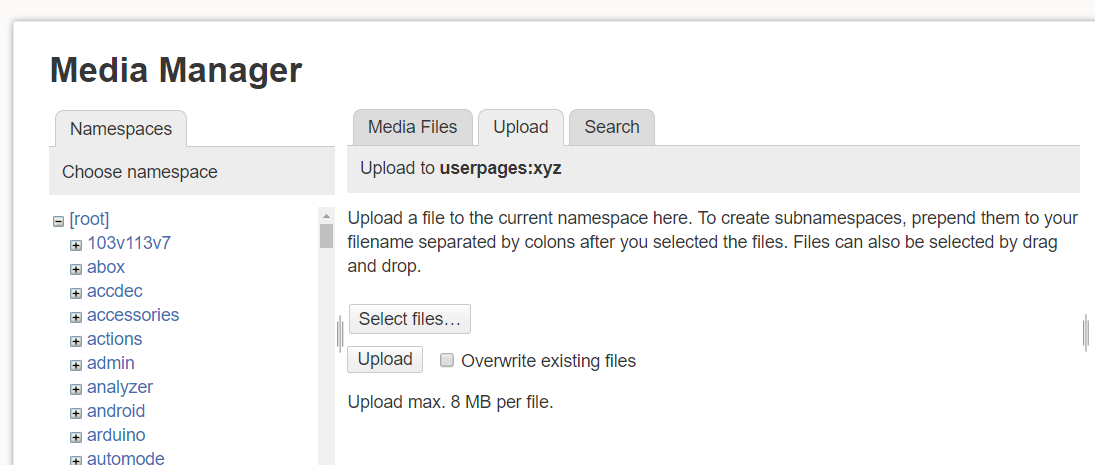
Task: Collapse the [root] namespace tree node
Action: [x=58, y=221]
